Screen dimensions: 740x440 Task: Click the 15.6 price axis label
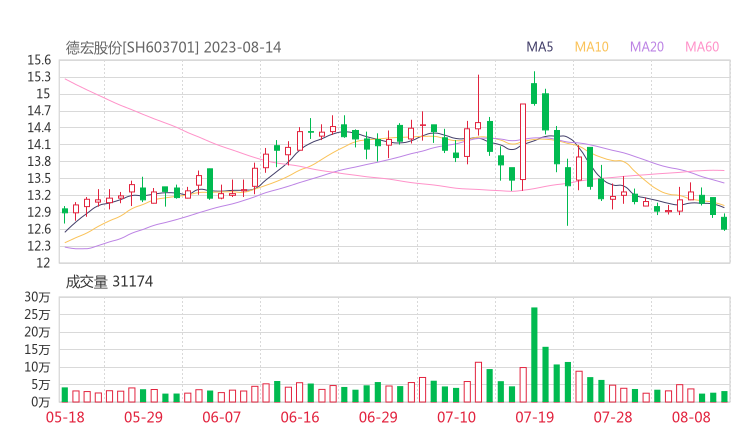pyautogui.click(x=39, y=60)
